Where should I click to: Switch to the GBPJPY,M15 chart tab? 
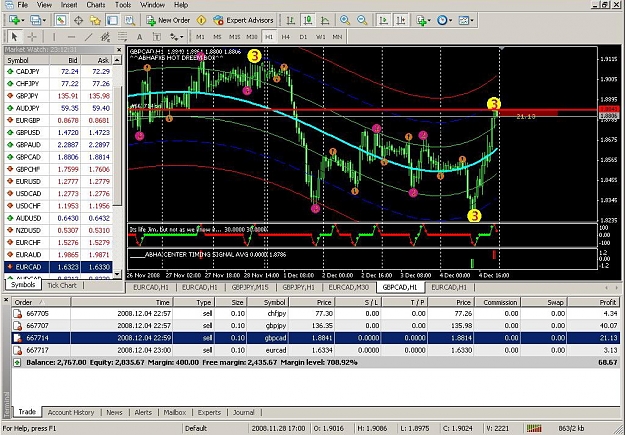(250, 287)
